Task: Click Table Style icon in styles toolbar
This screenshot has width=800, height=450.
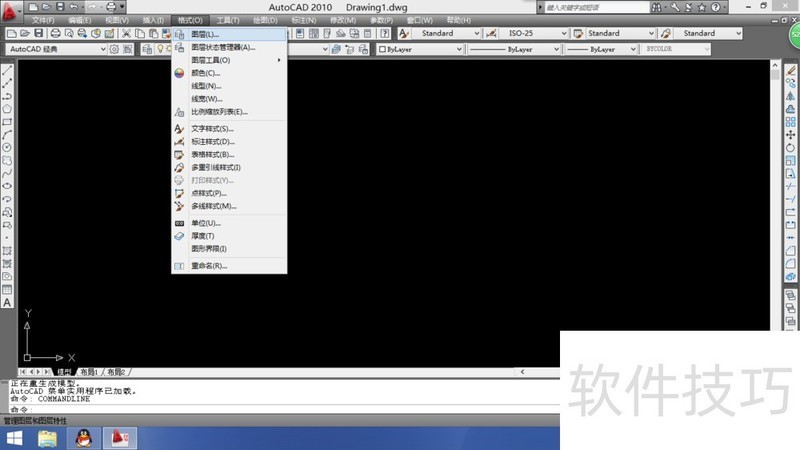Action: [578, 33]
